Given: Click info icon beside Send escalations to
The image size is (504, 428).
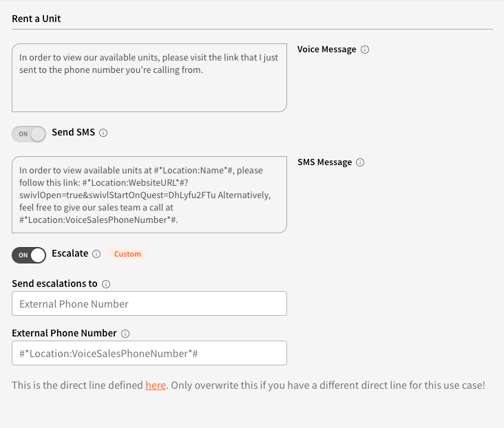Looking at the screenshot, I should pyautogui.click(x=106, y=284).
